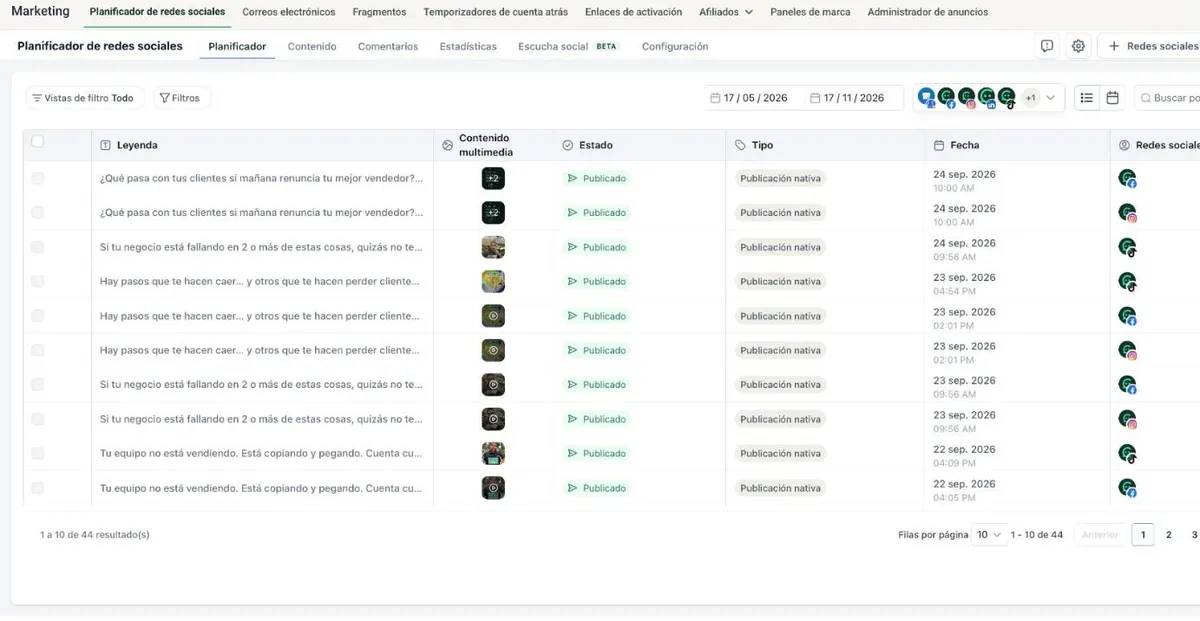
Task: Open Administrador de anuncios
Action: tap(928, 12)
